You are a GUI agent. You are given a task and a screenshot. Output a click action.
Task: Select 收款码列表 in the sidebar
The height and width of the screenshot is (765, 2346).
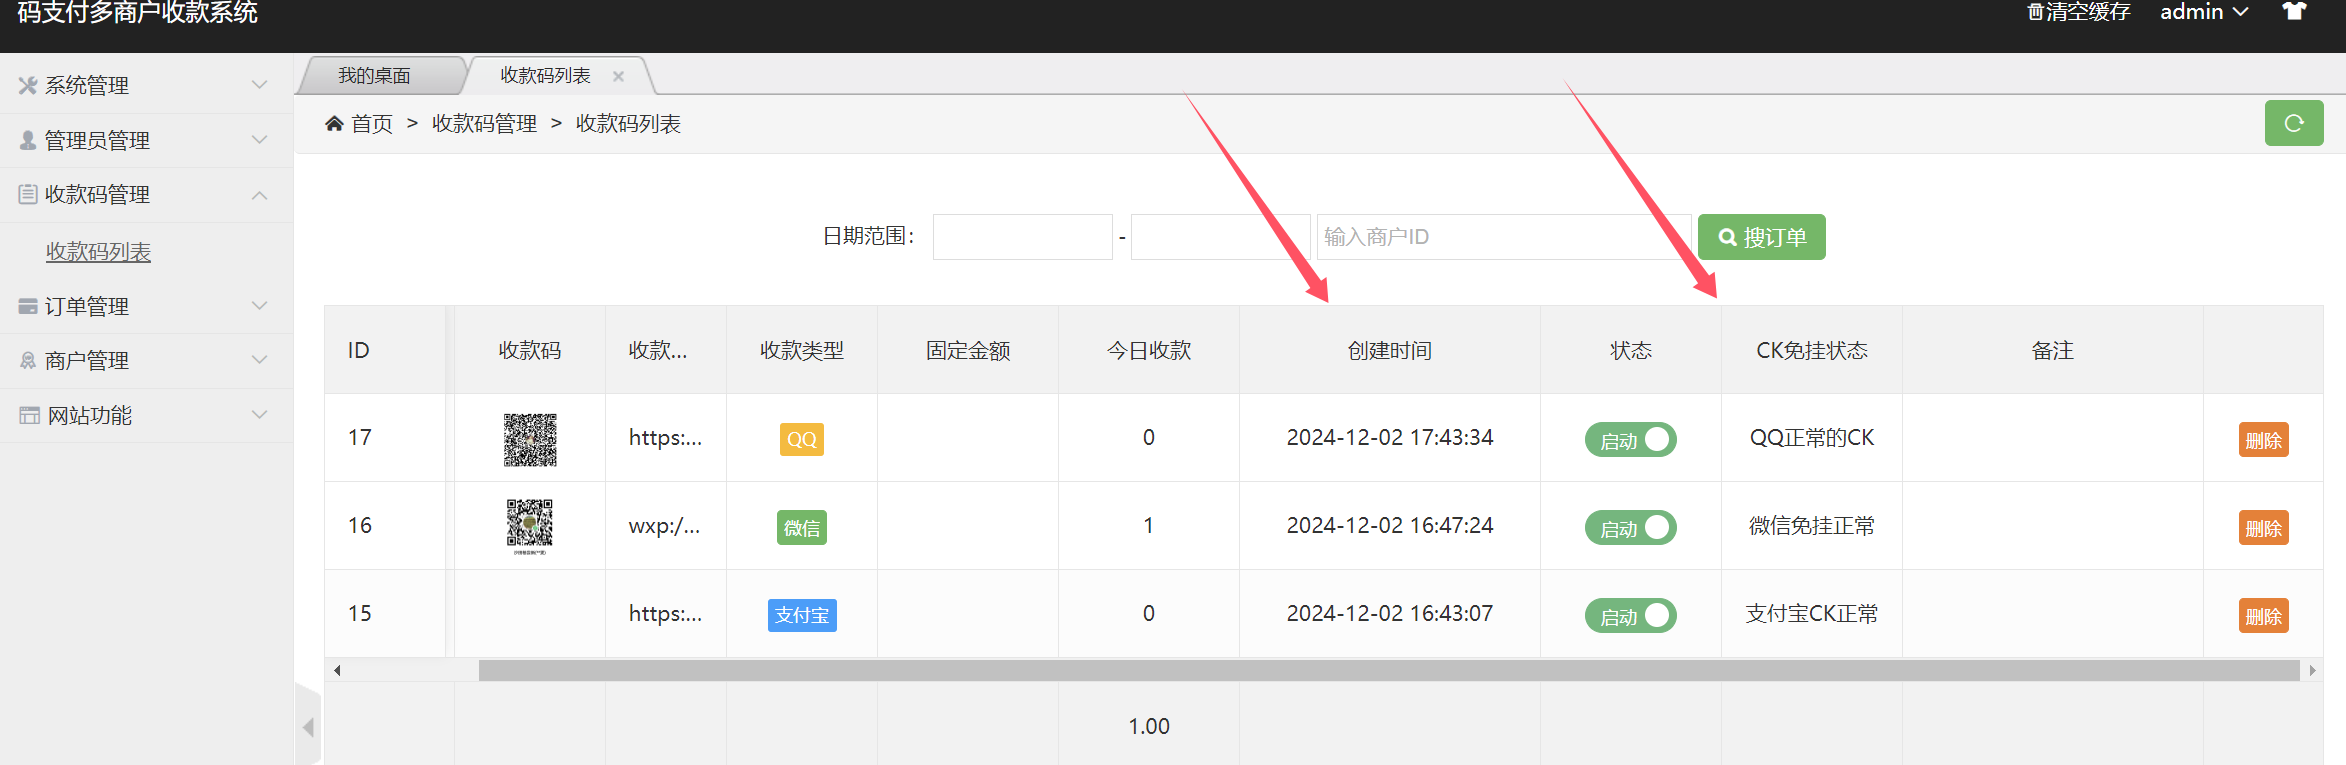pyautogui.click(x=98, y=252)
